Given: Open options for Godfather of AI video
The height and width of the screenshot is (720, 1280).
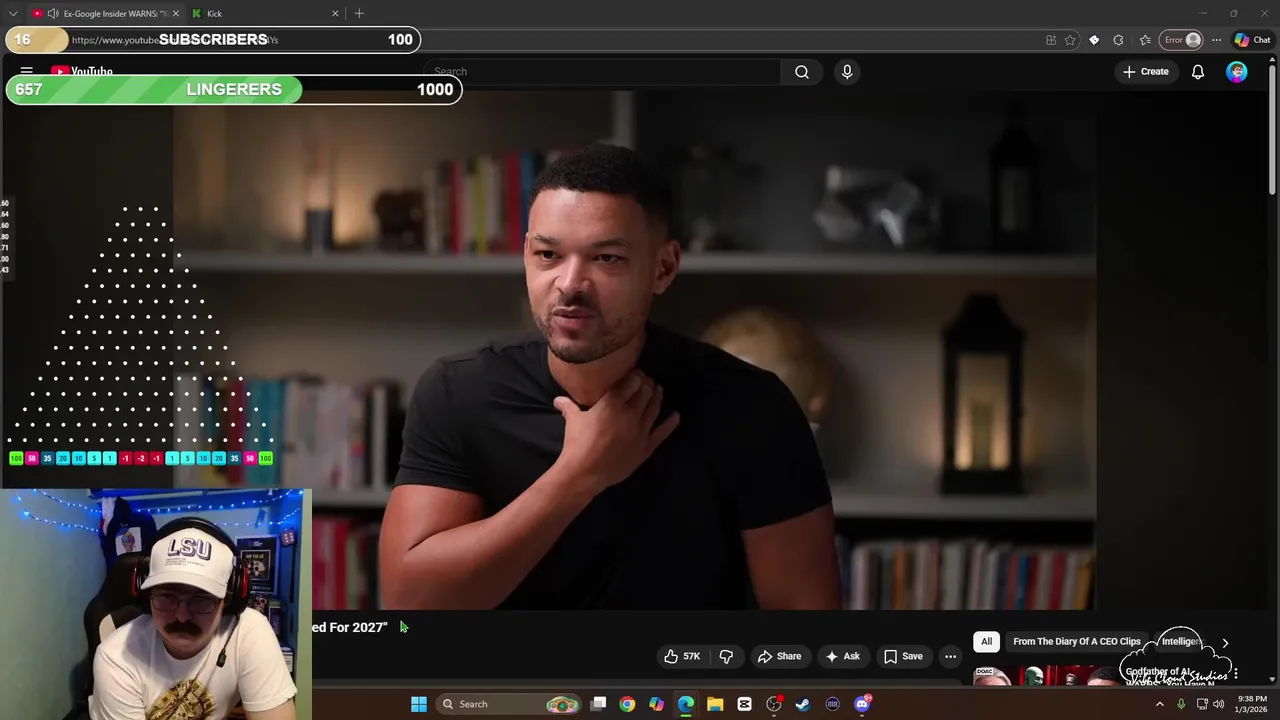Looking at the screenshot, I should click(x=1236, y=674).
